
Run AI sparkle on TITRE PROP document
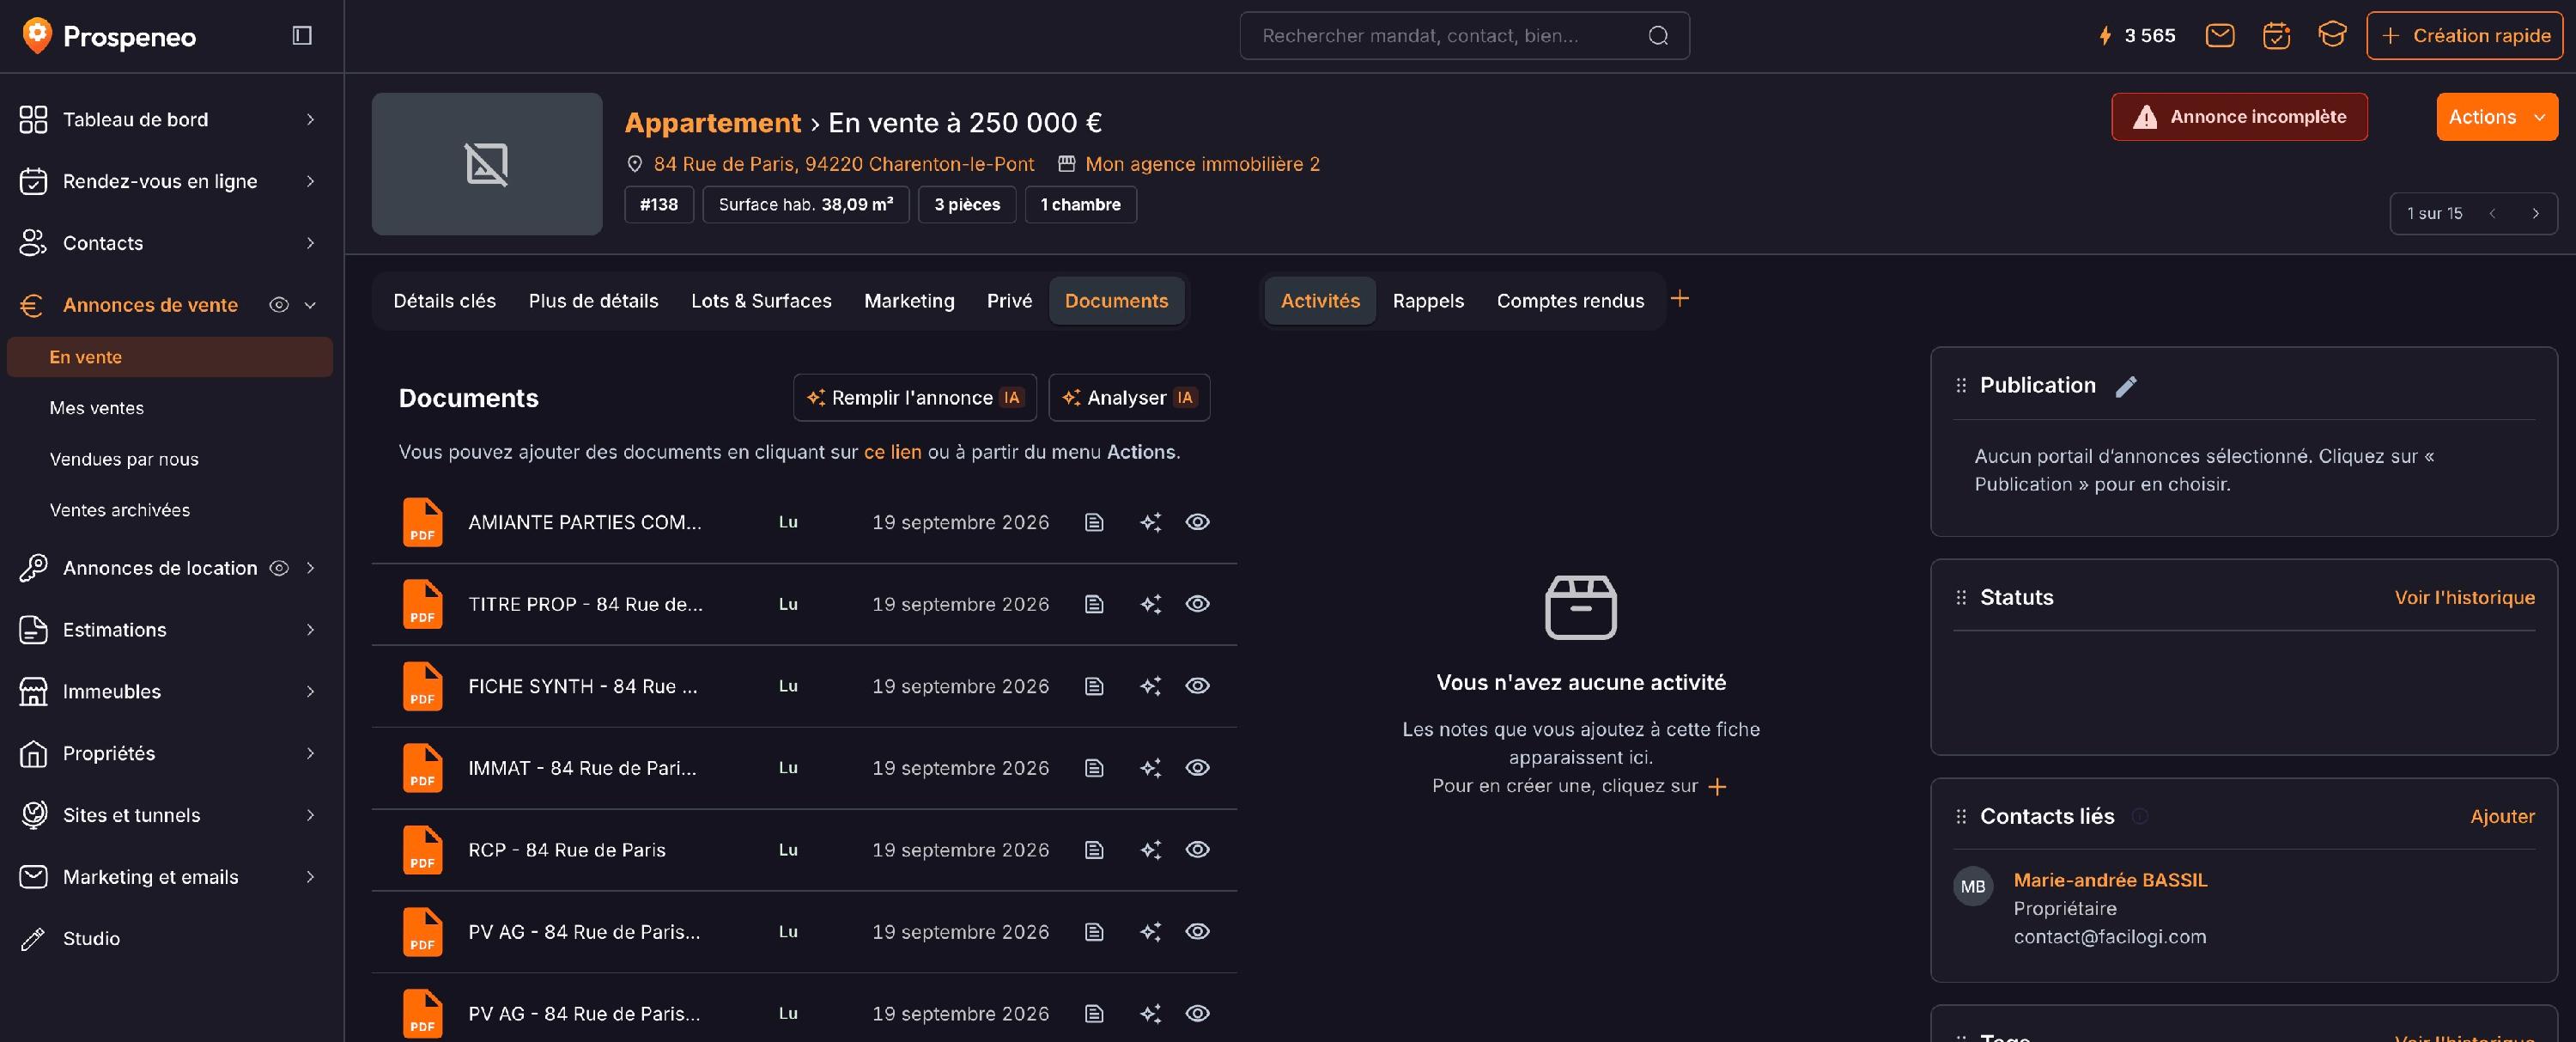(x=1151, y=604)
